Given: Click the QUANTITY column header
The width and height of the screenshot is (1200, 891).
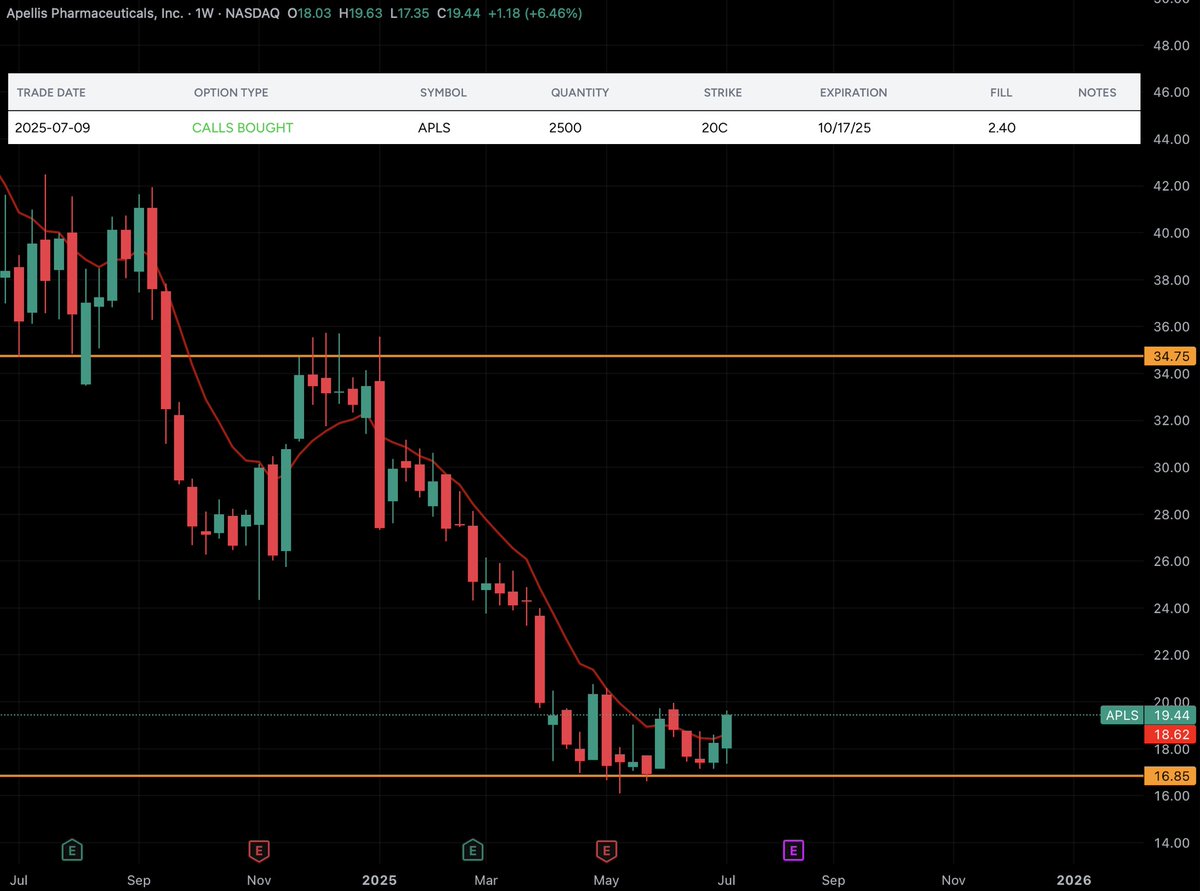Looking at the screenshot, I should pos(580,92).
